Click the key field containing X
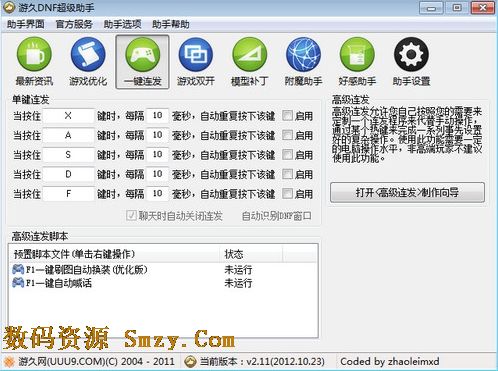 [68, 116]
